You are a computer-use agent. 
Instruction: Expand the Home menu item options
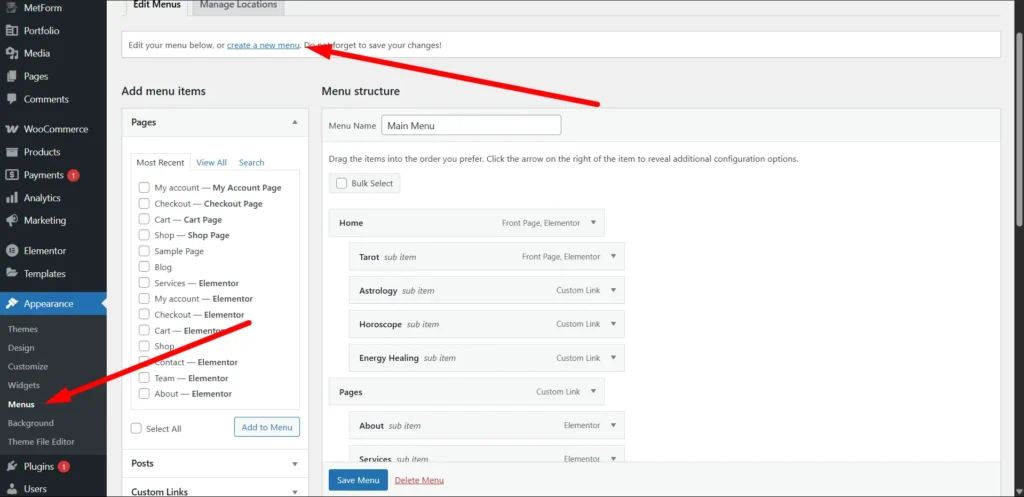coord(593,223)
